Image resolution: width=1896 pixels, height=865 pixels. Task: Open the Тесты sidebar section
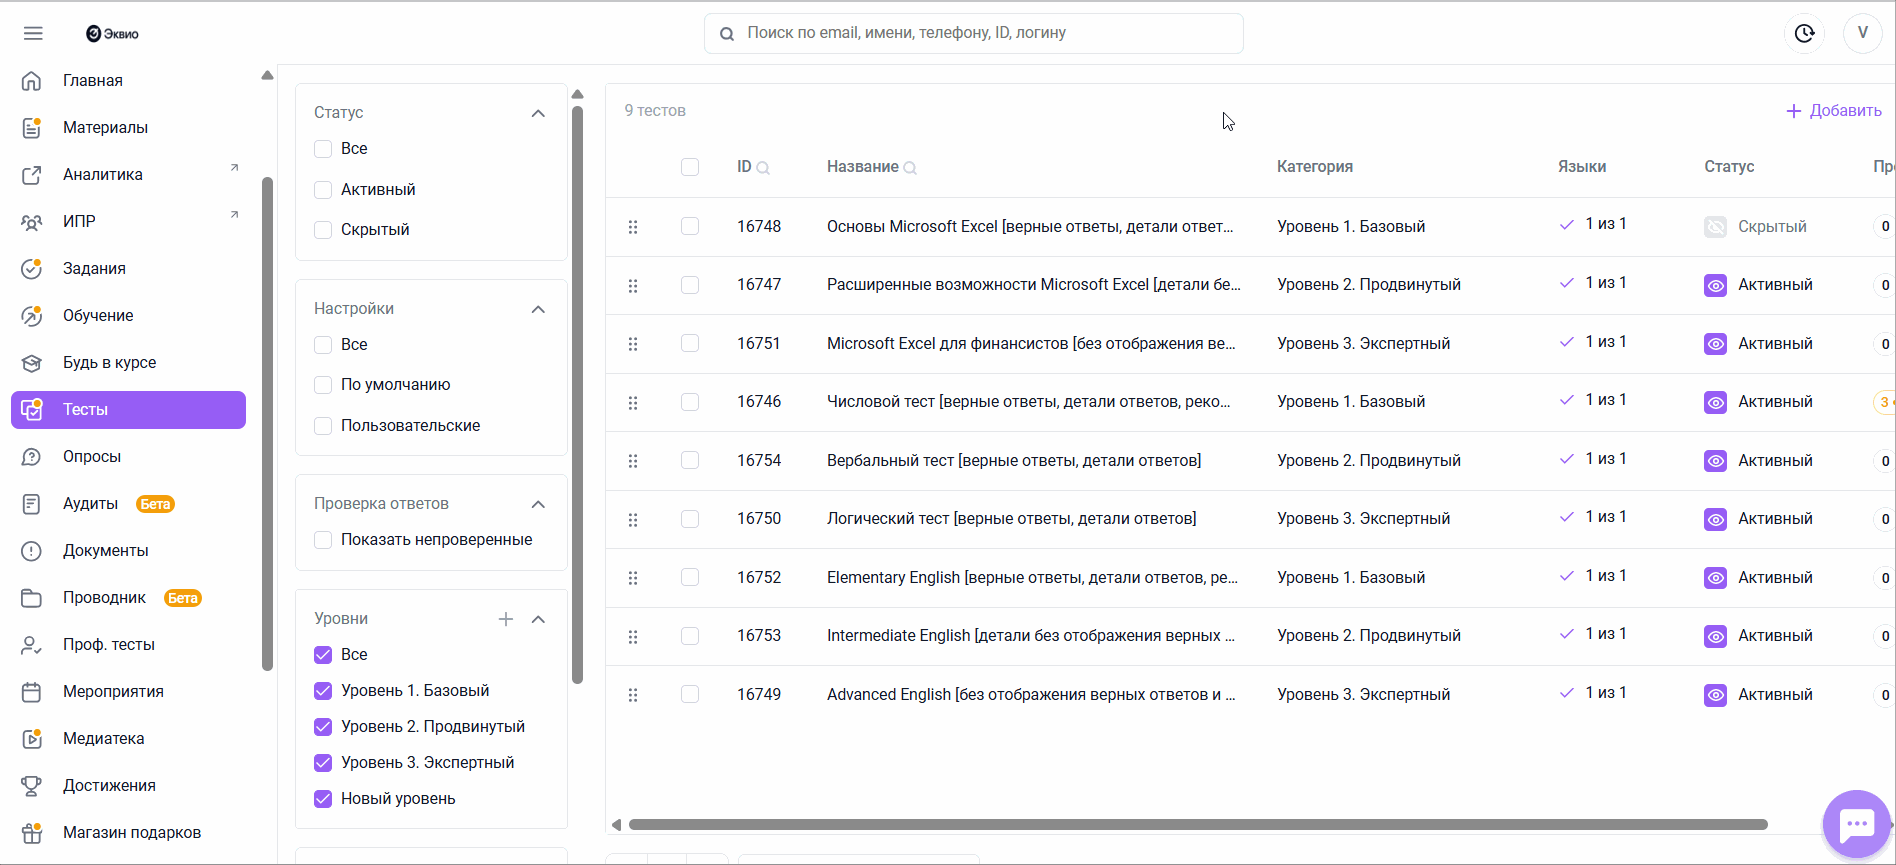pos(129,409)
